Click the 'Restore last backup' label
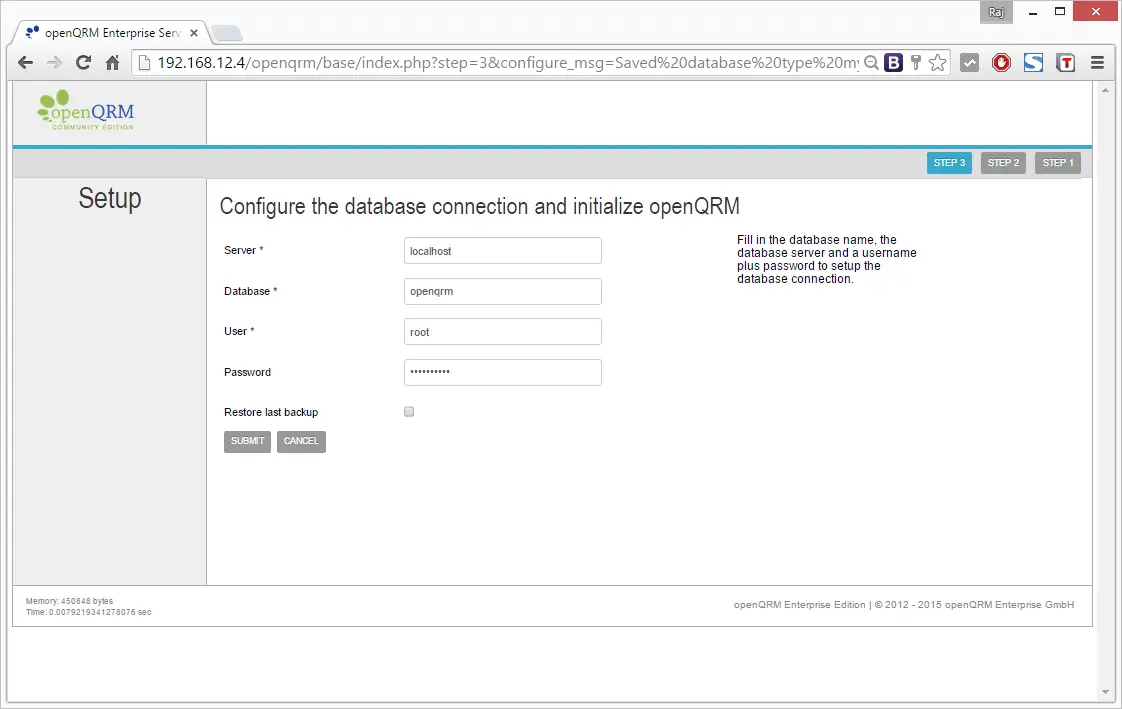1122x709 pixels. click(x=270, y=413)
